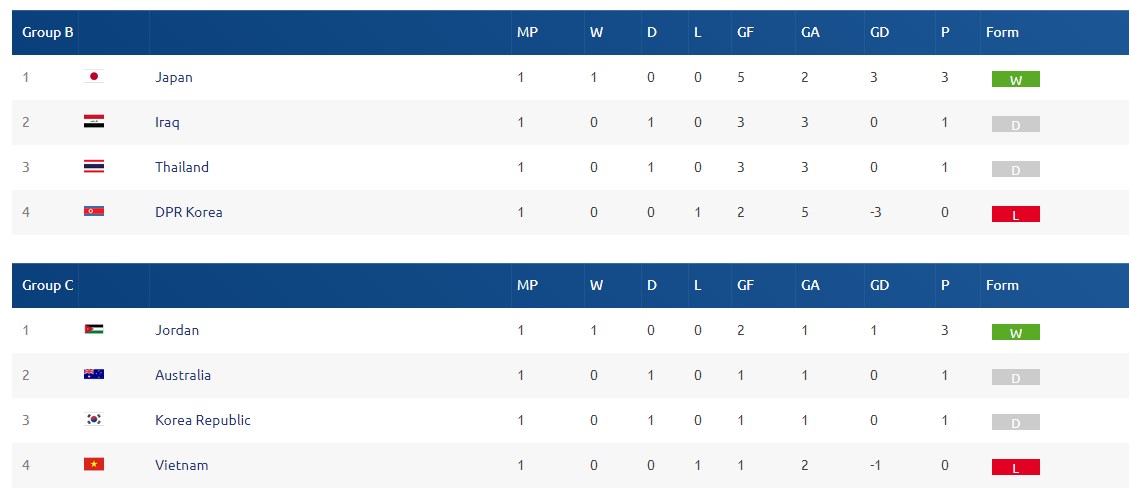
Task: Click Vietnam's red L form badge
Action: (x=1015, y=467)
